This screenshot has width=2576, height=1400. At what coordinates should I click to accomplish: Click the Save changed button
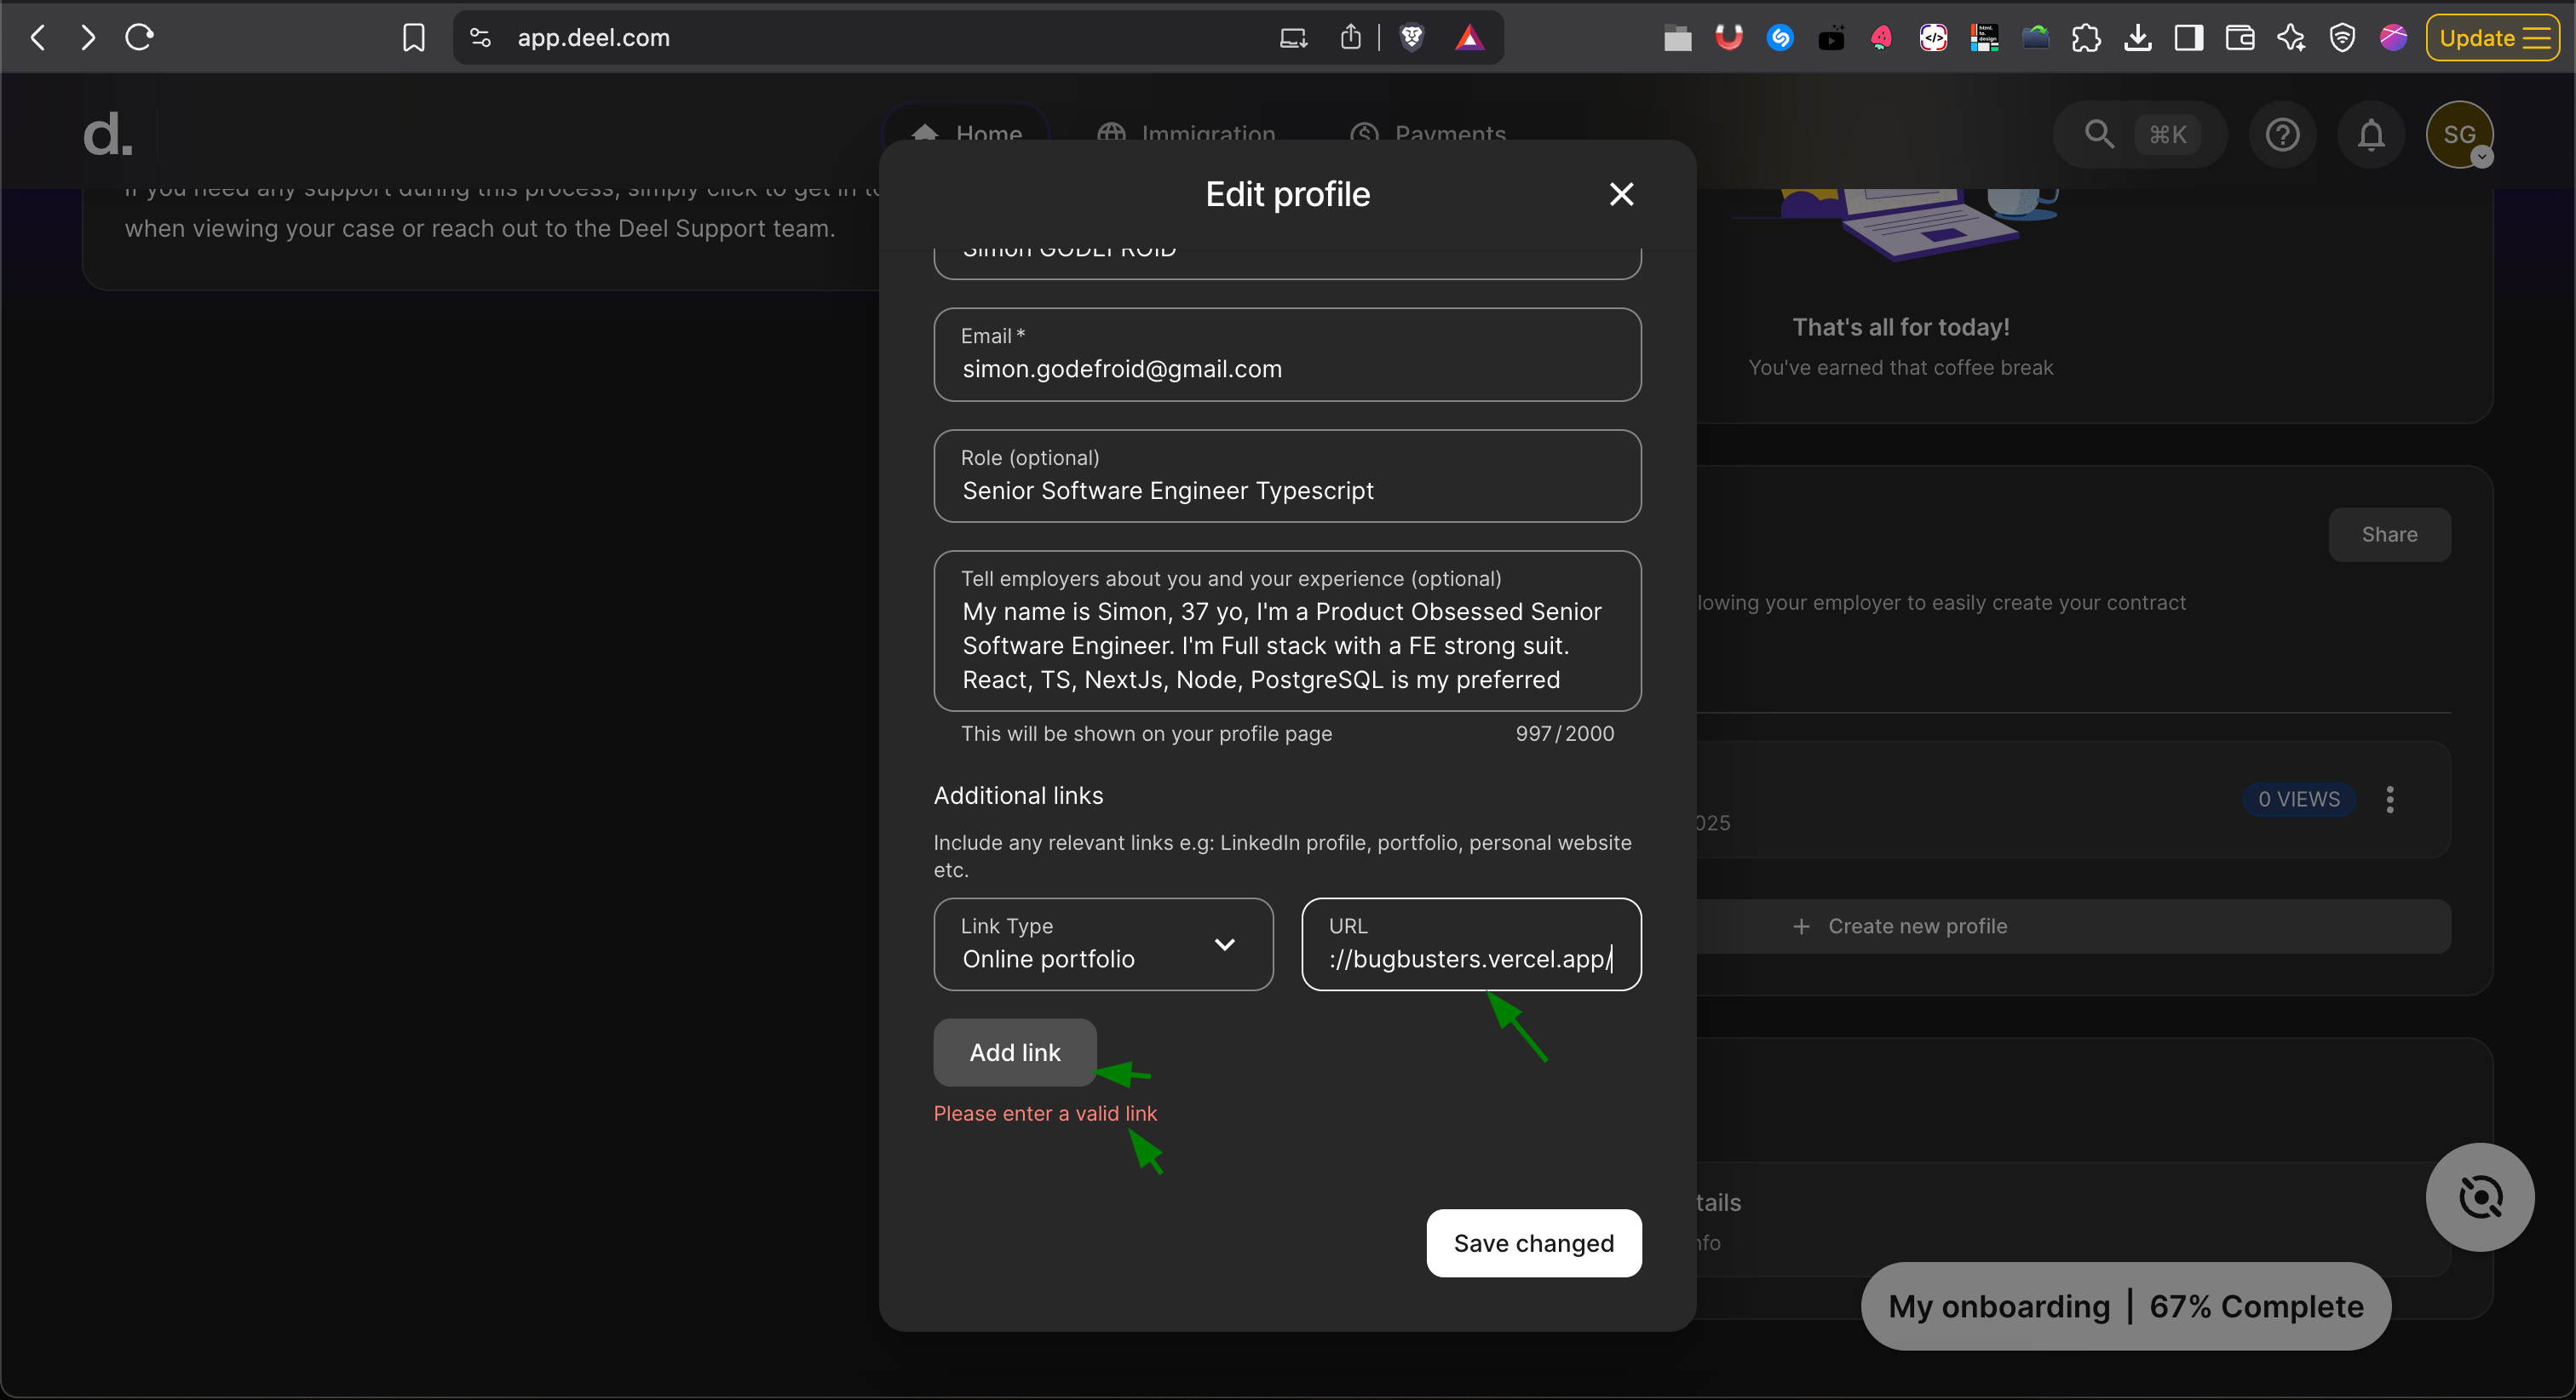pos(1533,1243)
